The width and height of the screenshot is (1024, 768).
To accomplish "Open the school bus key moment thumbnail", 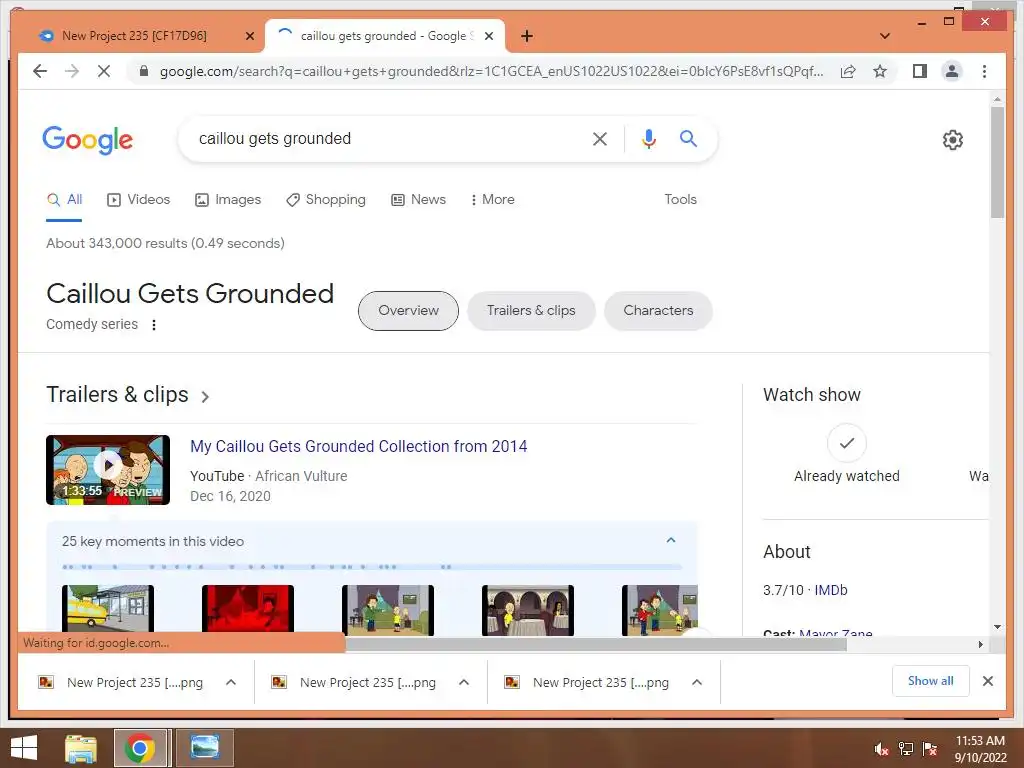I will click(x=108, y=610).
